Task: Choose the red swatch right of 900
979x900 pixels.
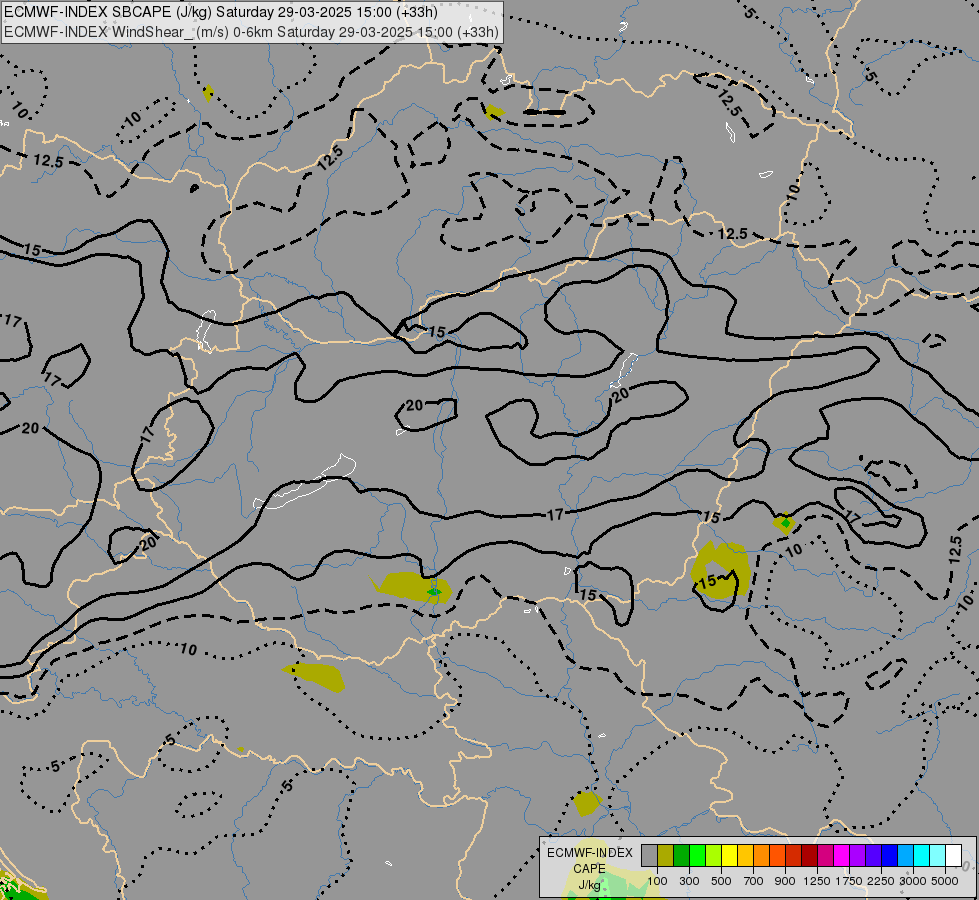Action: point(794,856)
